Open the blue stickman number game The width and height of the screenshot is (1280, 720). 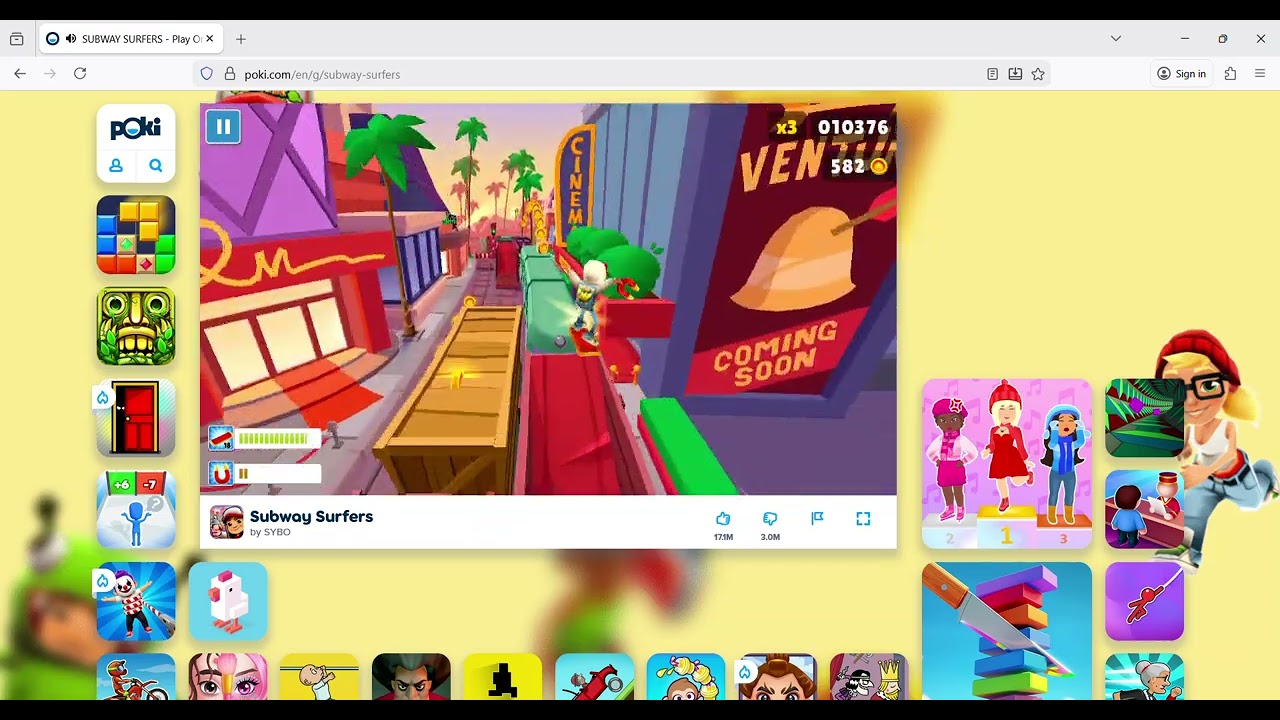(136, 510)
